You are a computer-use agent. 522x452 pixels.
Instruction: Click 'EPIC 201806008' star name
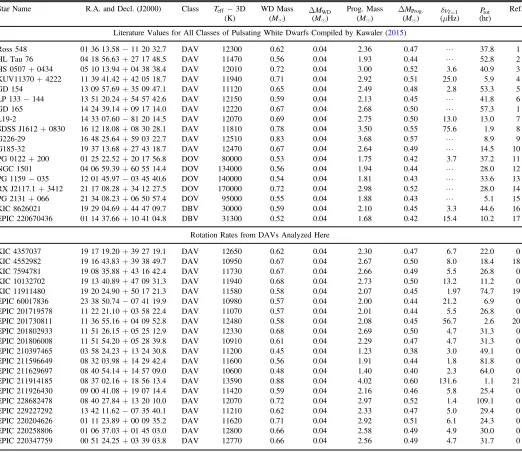coord(26,341)
